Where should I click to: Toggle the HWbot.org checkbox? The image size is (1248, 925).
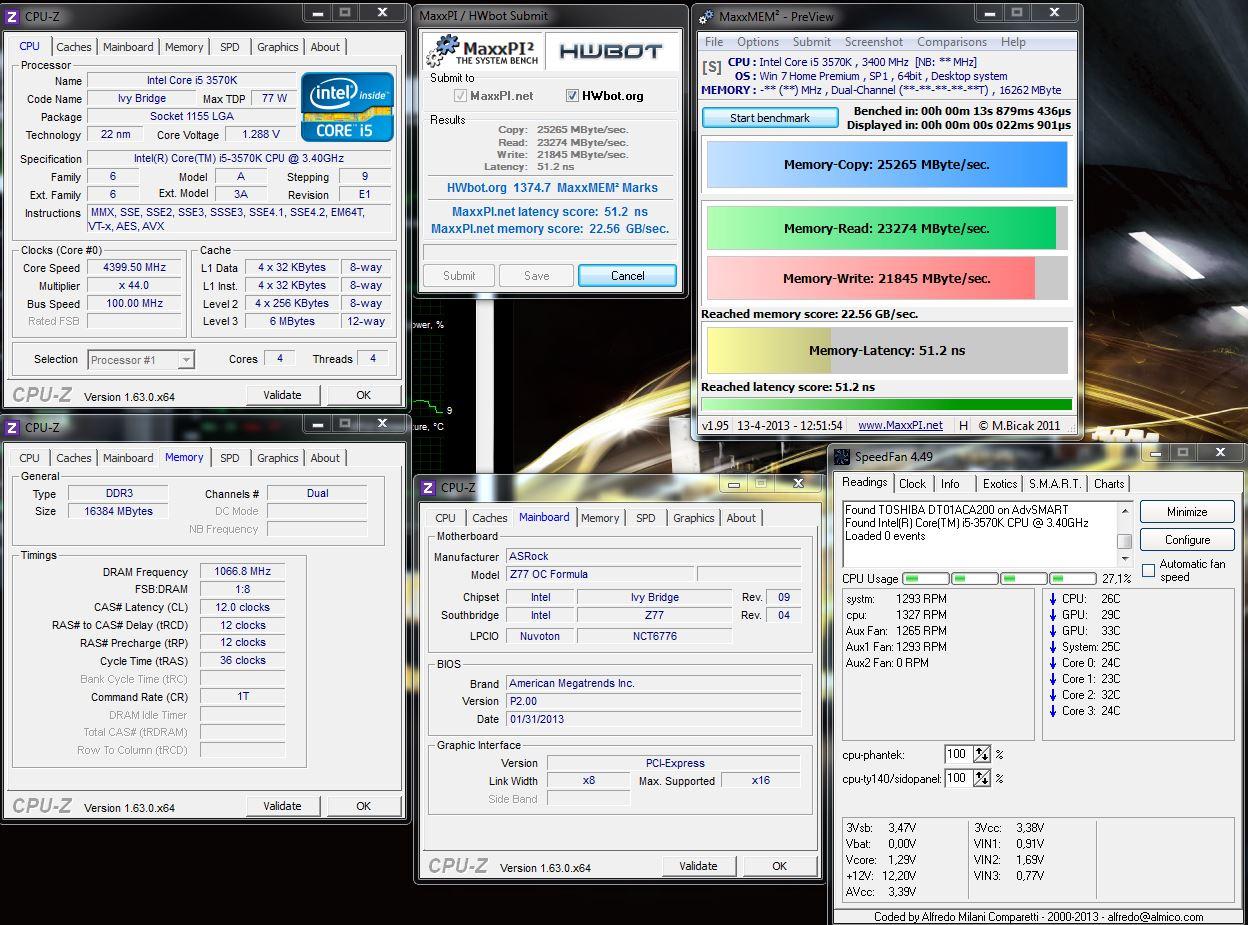coord(572,96)
